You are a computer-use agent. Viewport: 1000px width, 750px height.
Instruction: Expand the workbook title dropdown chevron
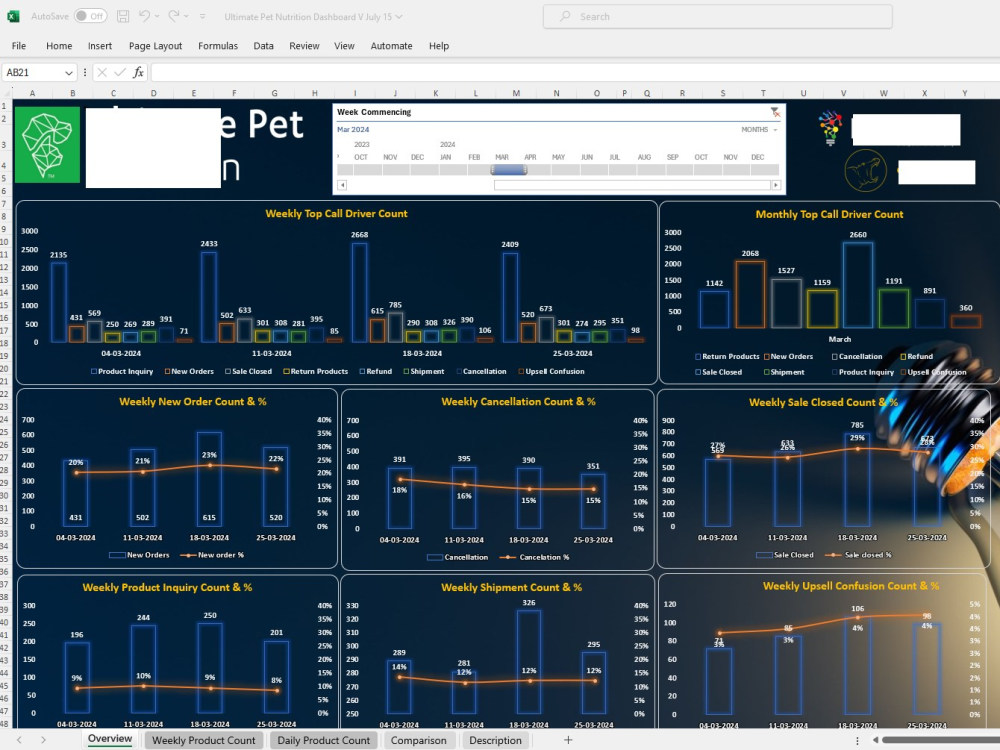point(399,17)
